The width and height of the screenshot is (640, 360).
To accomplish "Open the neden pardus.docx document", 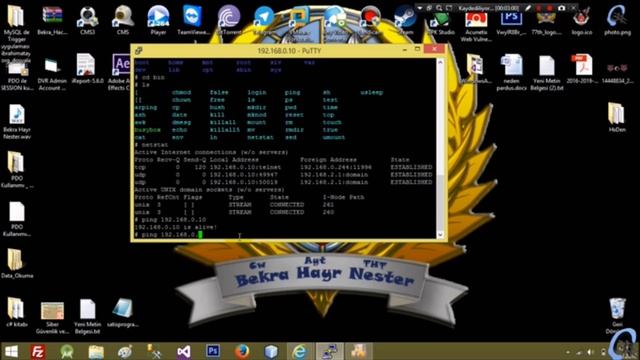I will (511, 72).
